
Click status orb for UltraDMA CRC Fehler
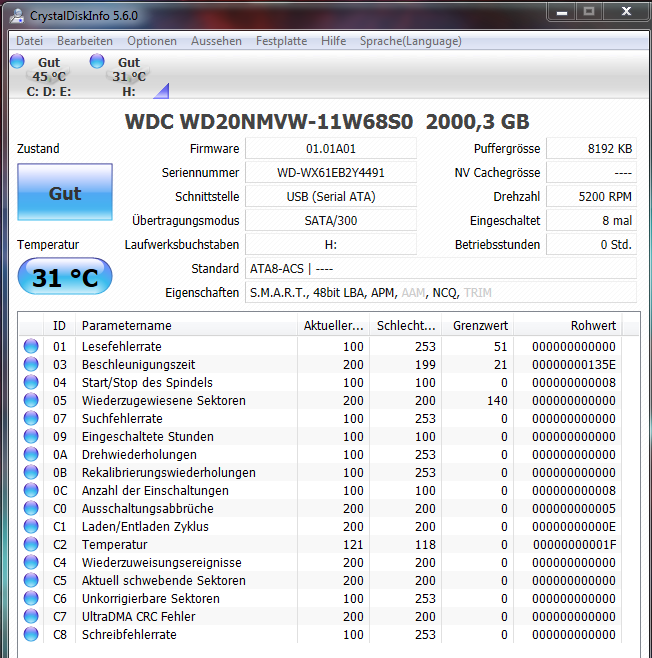[31, 616]
